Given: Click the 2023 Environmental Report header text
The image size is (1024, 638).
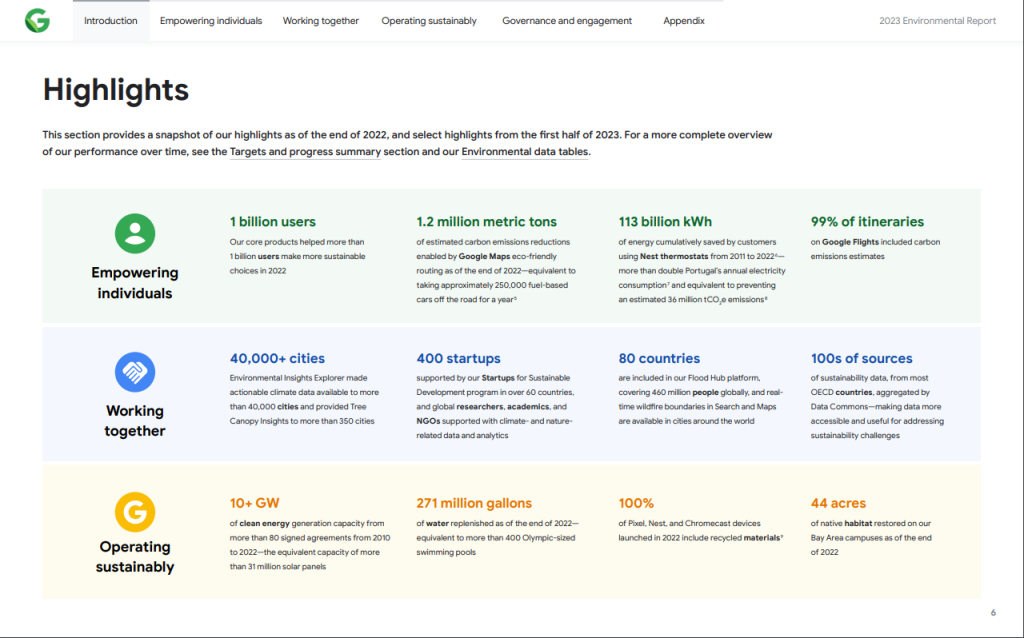Looking at the screenshot, I should pos(937,21).
